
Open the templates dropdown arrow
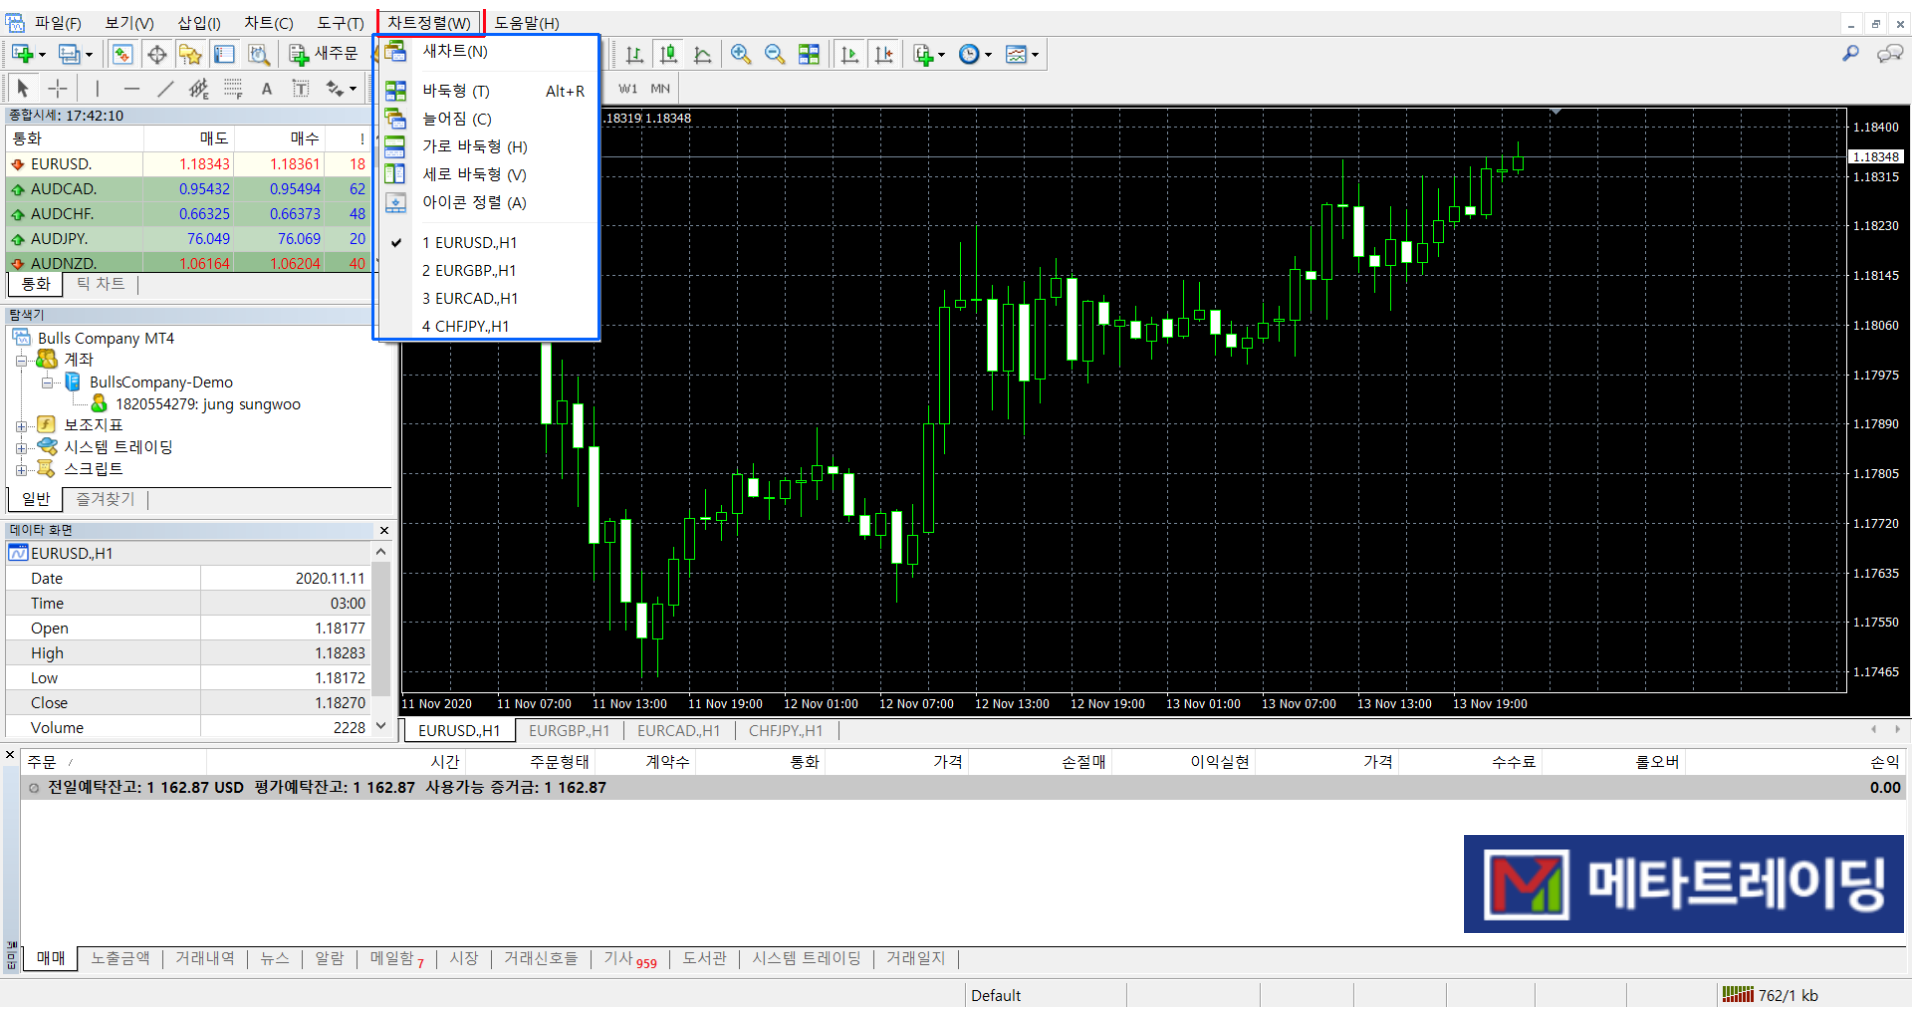(x=1035, y=55)
